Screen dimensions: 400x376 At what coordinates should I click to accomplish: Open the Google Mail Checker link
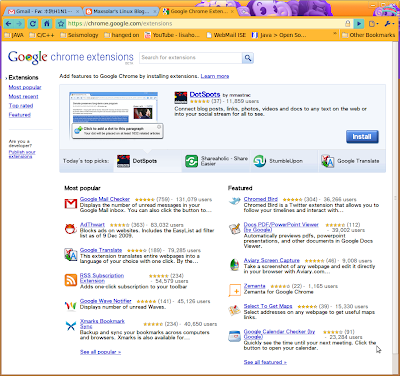tap(105, 199)
